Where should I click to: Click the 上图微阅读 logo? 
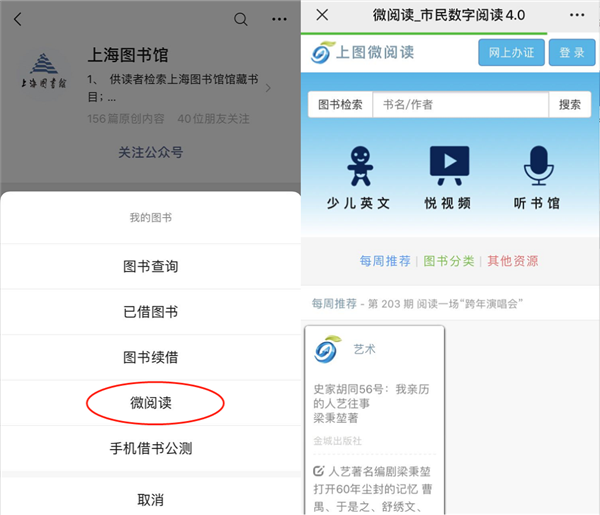point(362,52)
